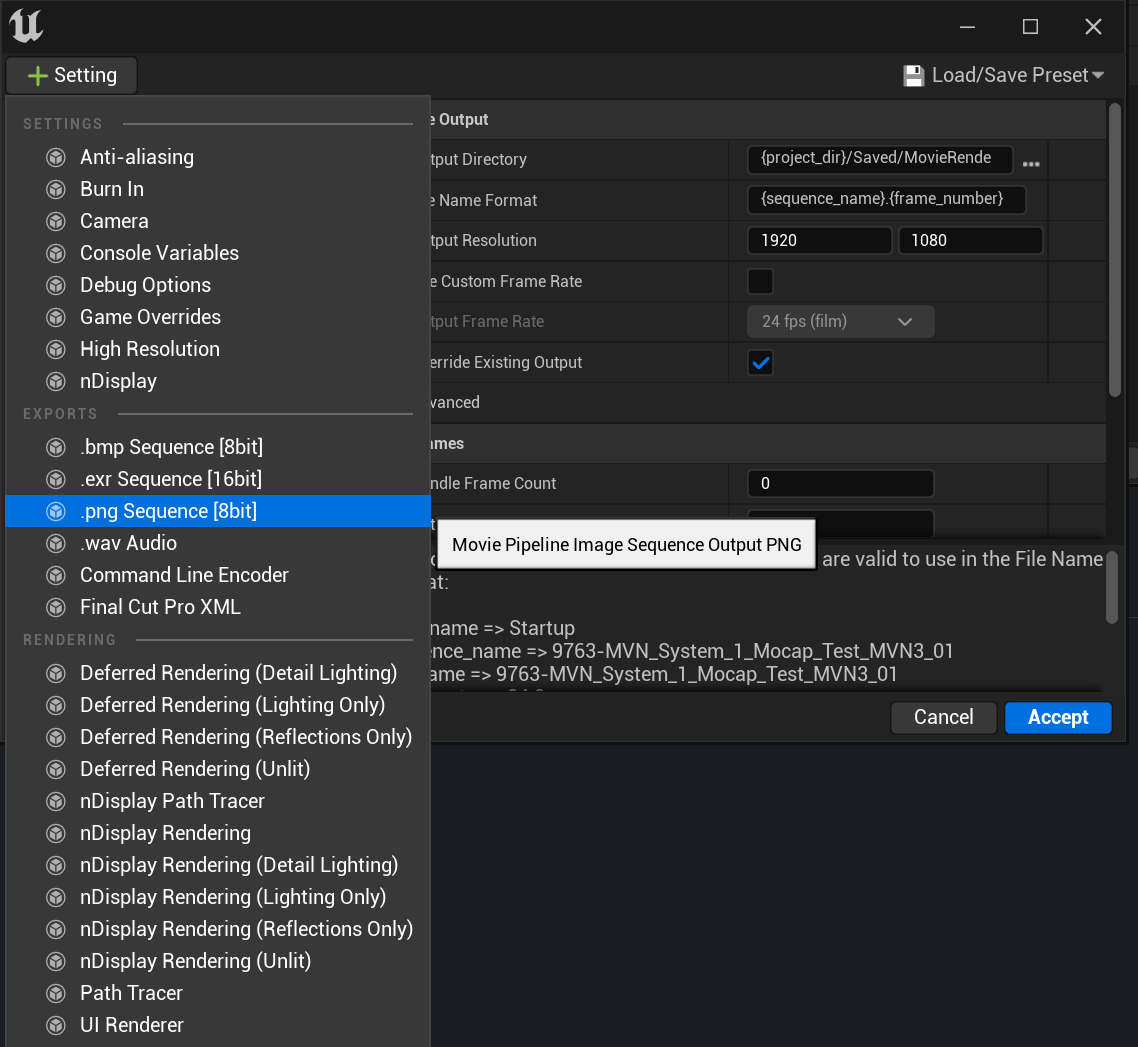
Task: Click the settings panel vertical scrollbar
Action: (x=1115, y=250)
